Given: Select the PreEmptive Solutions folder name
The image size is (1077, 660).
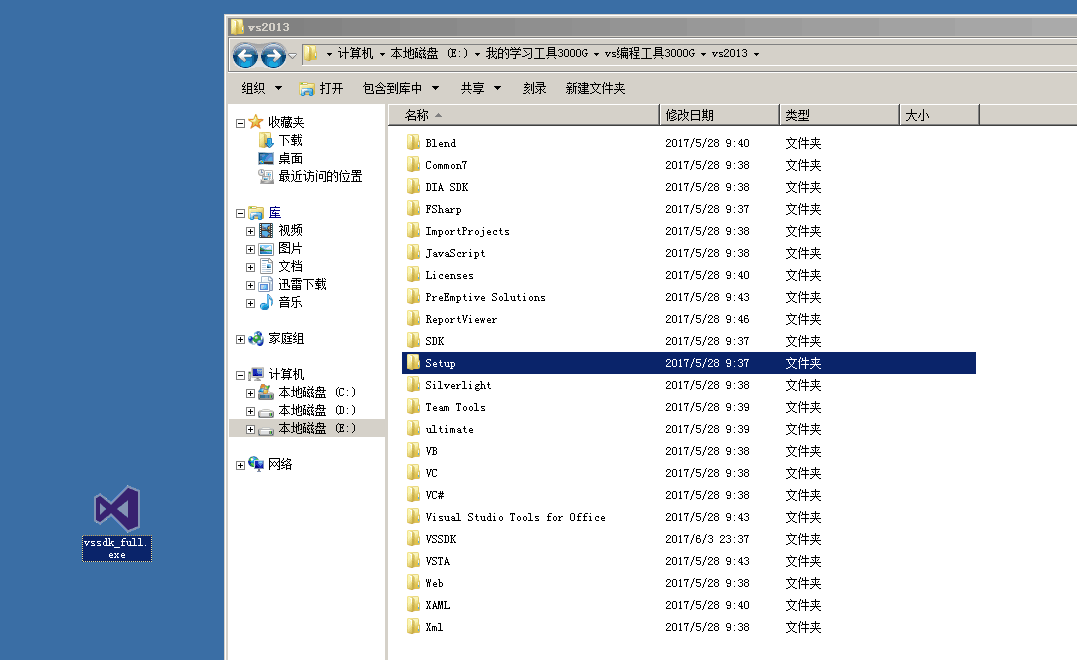Looking at the screenshot, I should 485,297.
